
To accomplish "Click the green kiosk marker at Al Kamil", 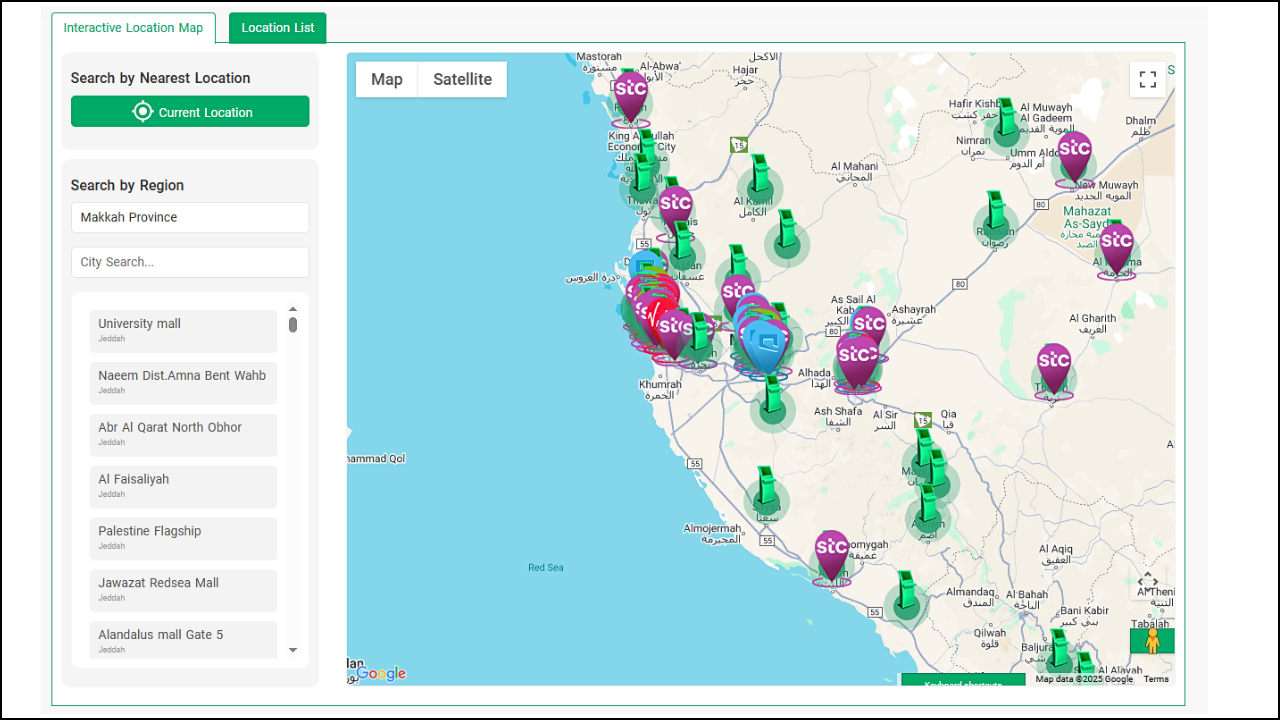I will [760, 180].
